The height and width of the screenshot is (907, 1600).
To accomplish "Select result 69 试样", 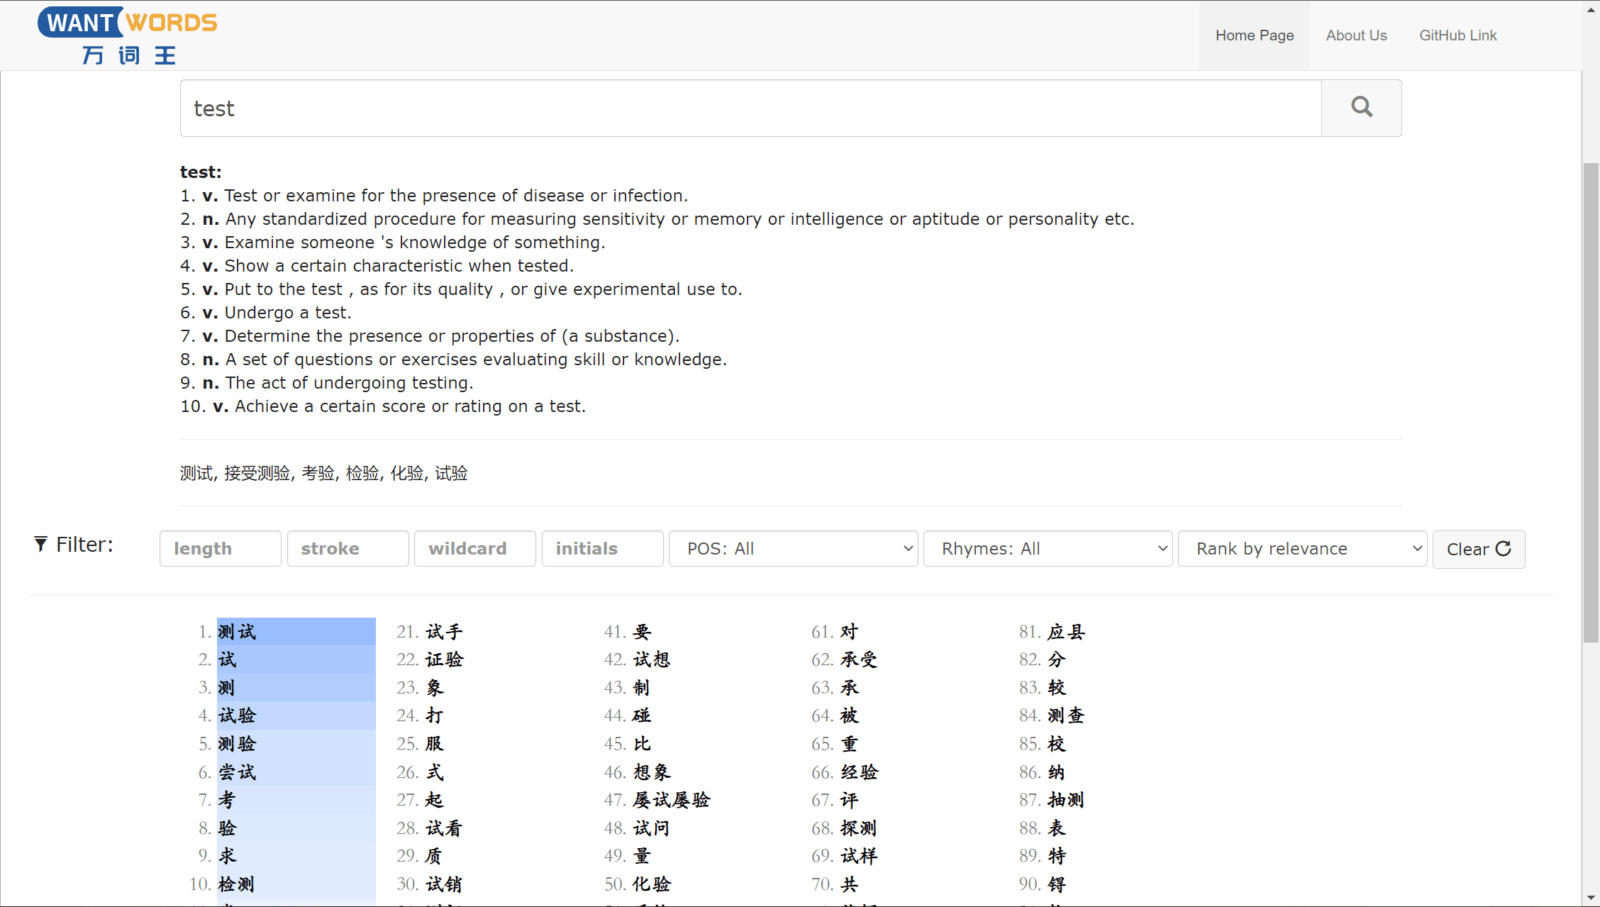I will click(x=859, y=856).
